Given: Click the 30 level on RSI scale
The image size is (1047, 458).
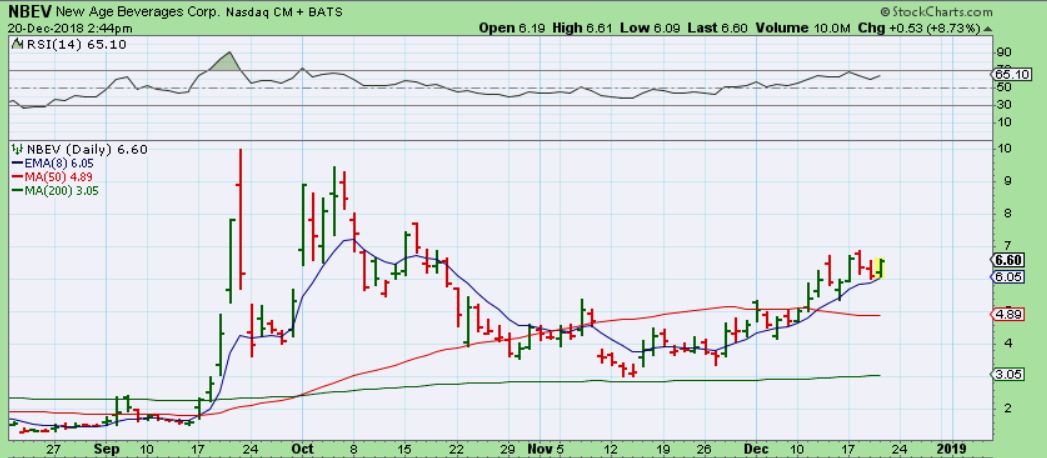Looking at the screenshot, I should 1003,104.
